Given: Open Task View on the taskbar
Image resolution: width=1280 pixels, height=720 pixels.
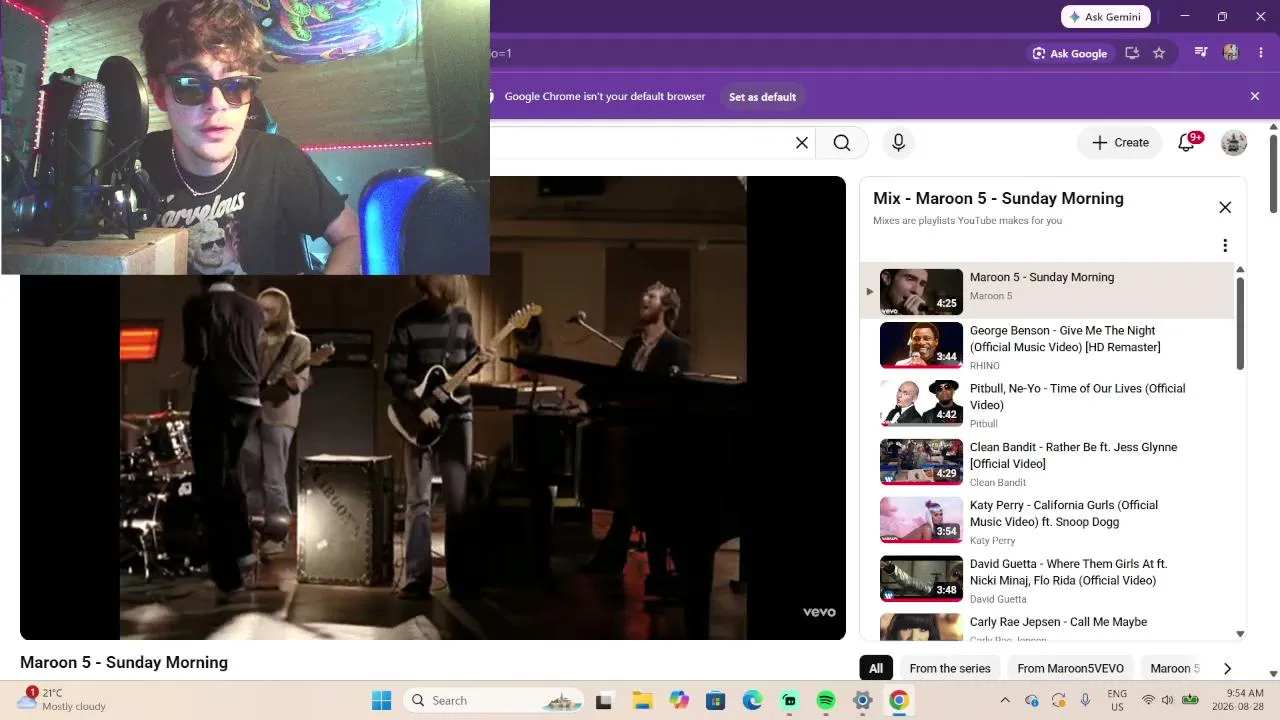Looking at the screenshot, I should [603, 701].
